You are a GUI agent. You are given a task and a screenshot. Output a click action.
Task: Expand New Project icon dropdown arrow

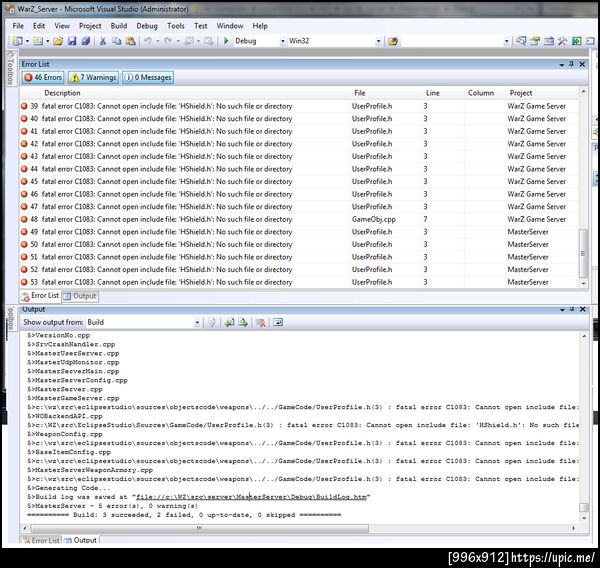[27, 41]
